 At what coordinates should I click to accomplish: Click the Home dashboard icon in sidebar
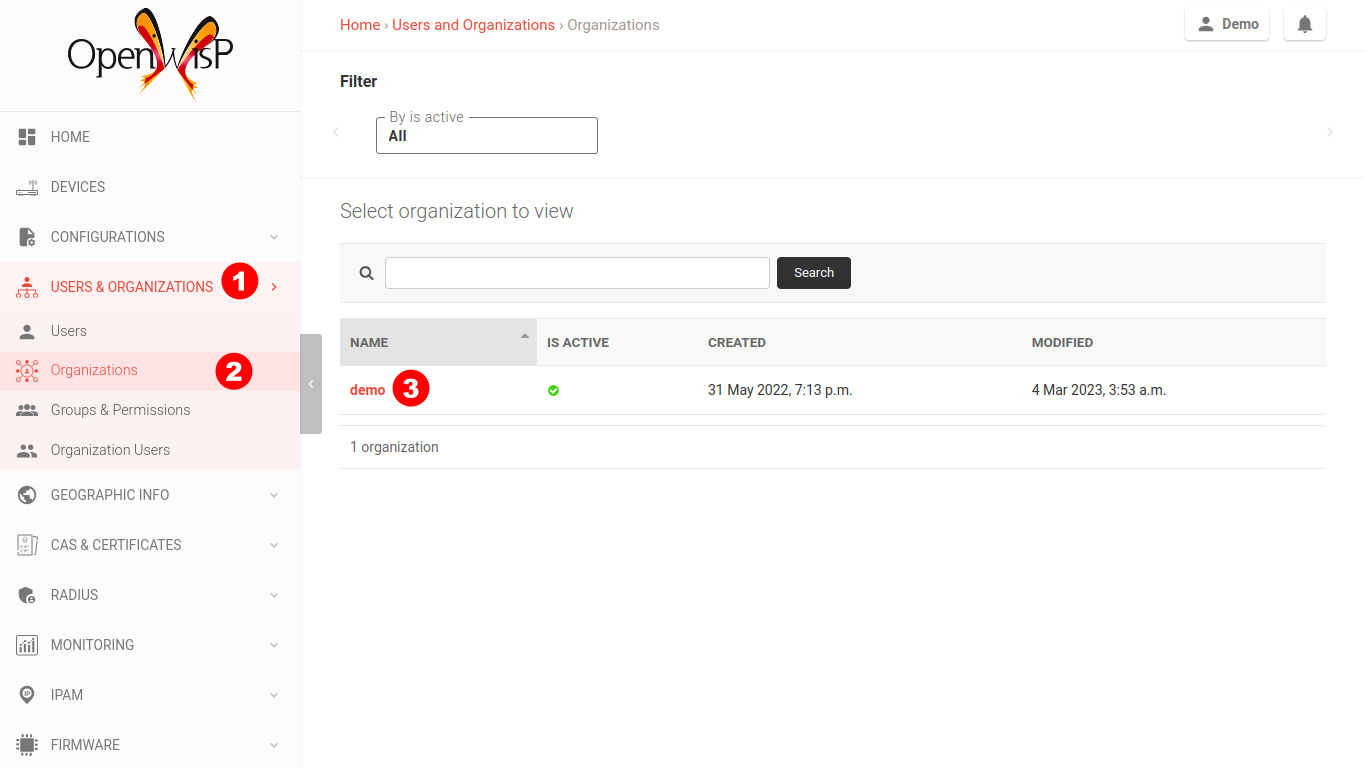(x=27, y=137)
